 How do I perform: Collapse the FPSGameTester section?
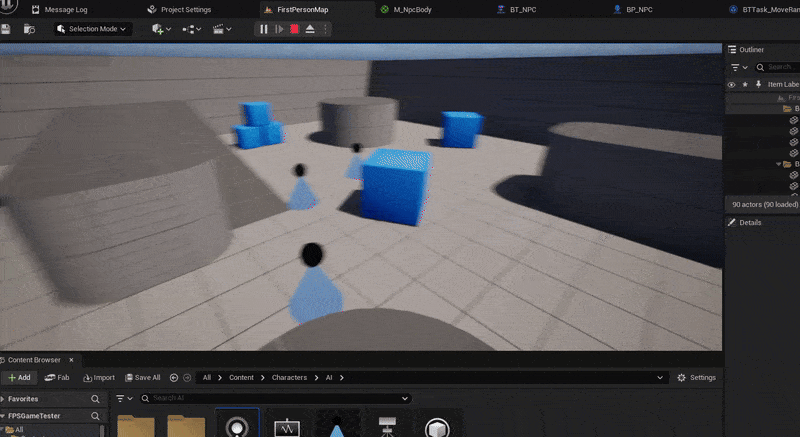3,416
